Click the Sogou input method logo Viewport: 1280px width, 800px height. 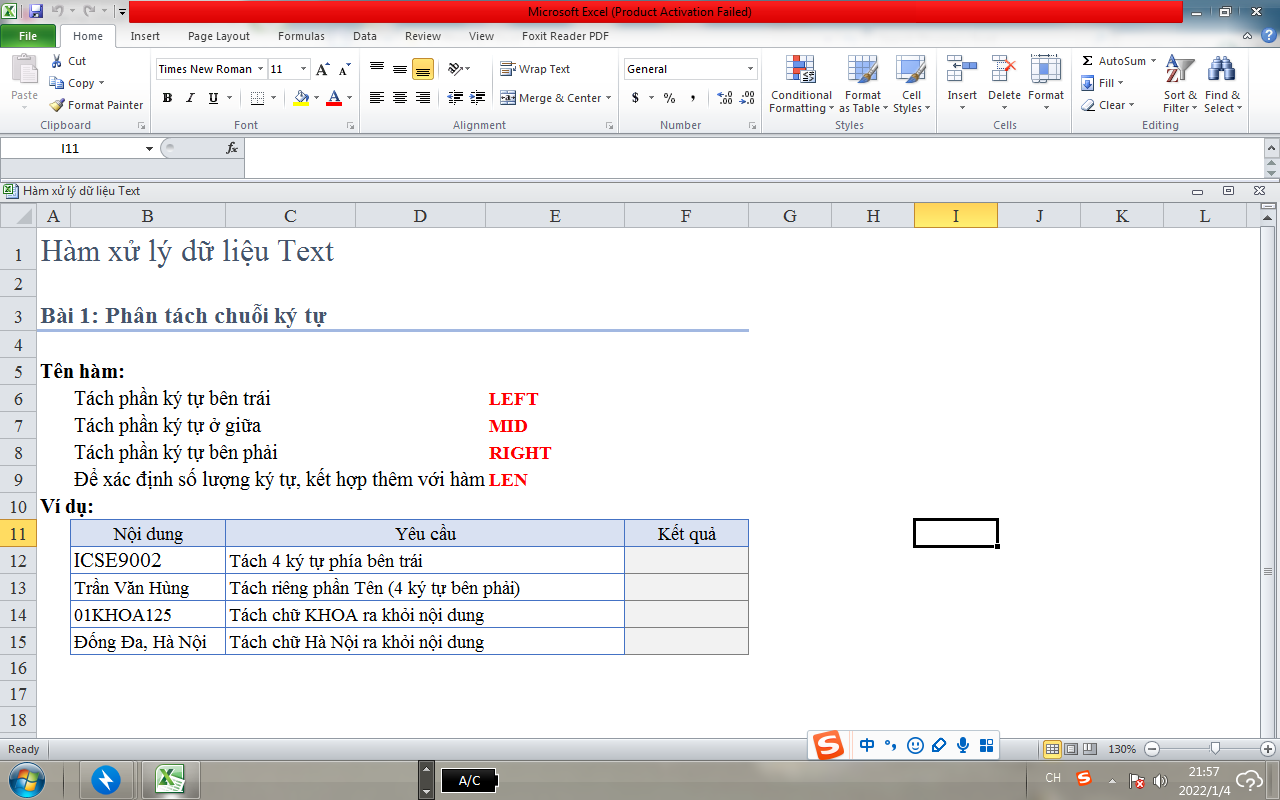click(827, 745)
